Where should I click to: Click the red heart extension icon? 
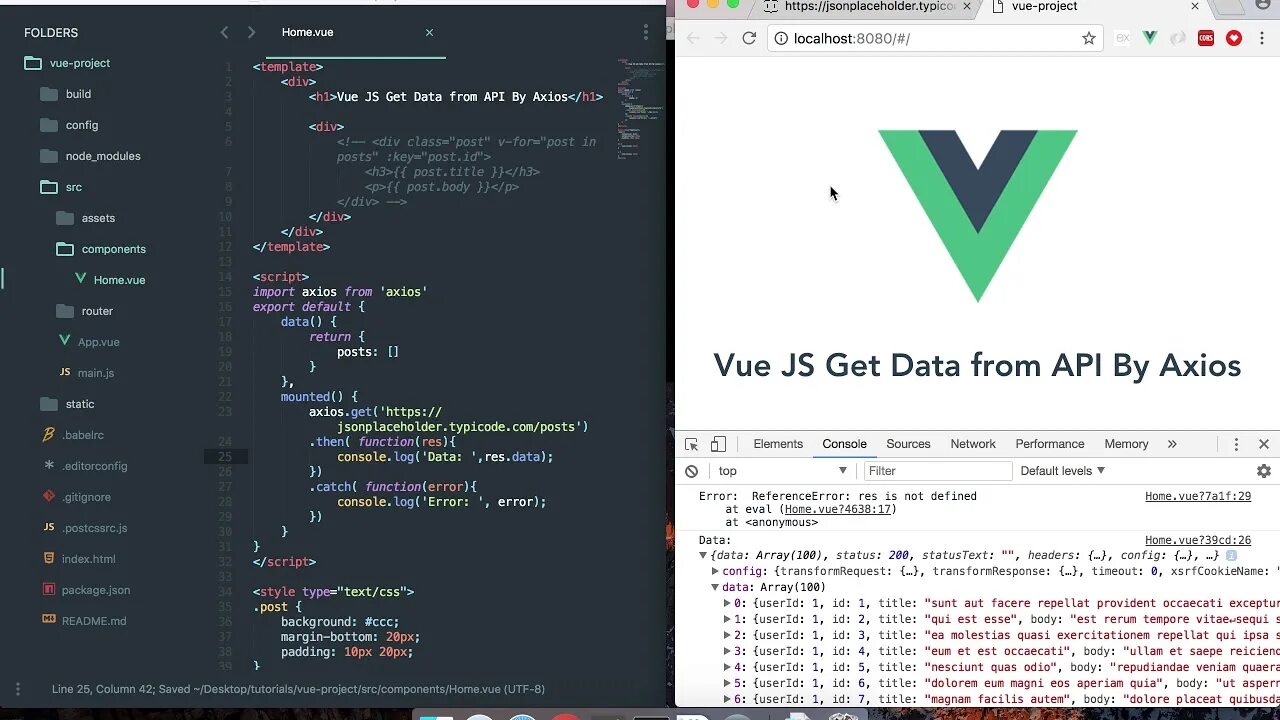click(x=1234, y=38)
